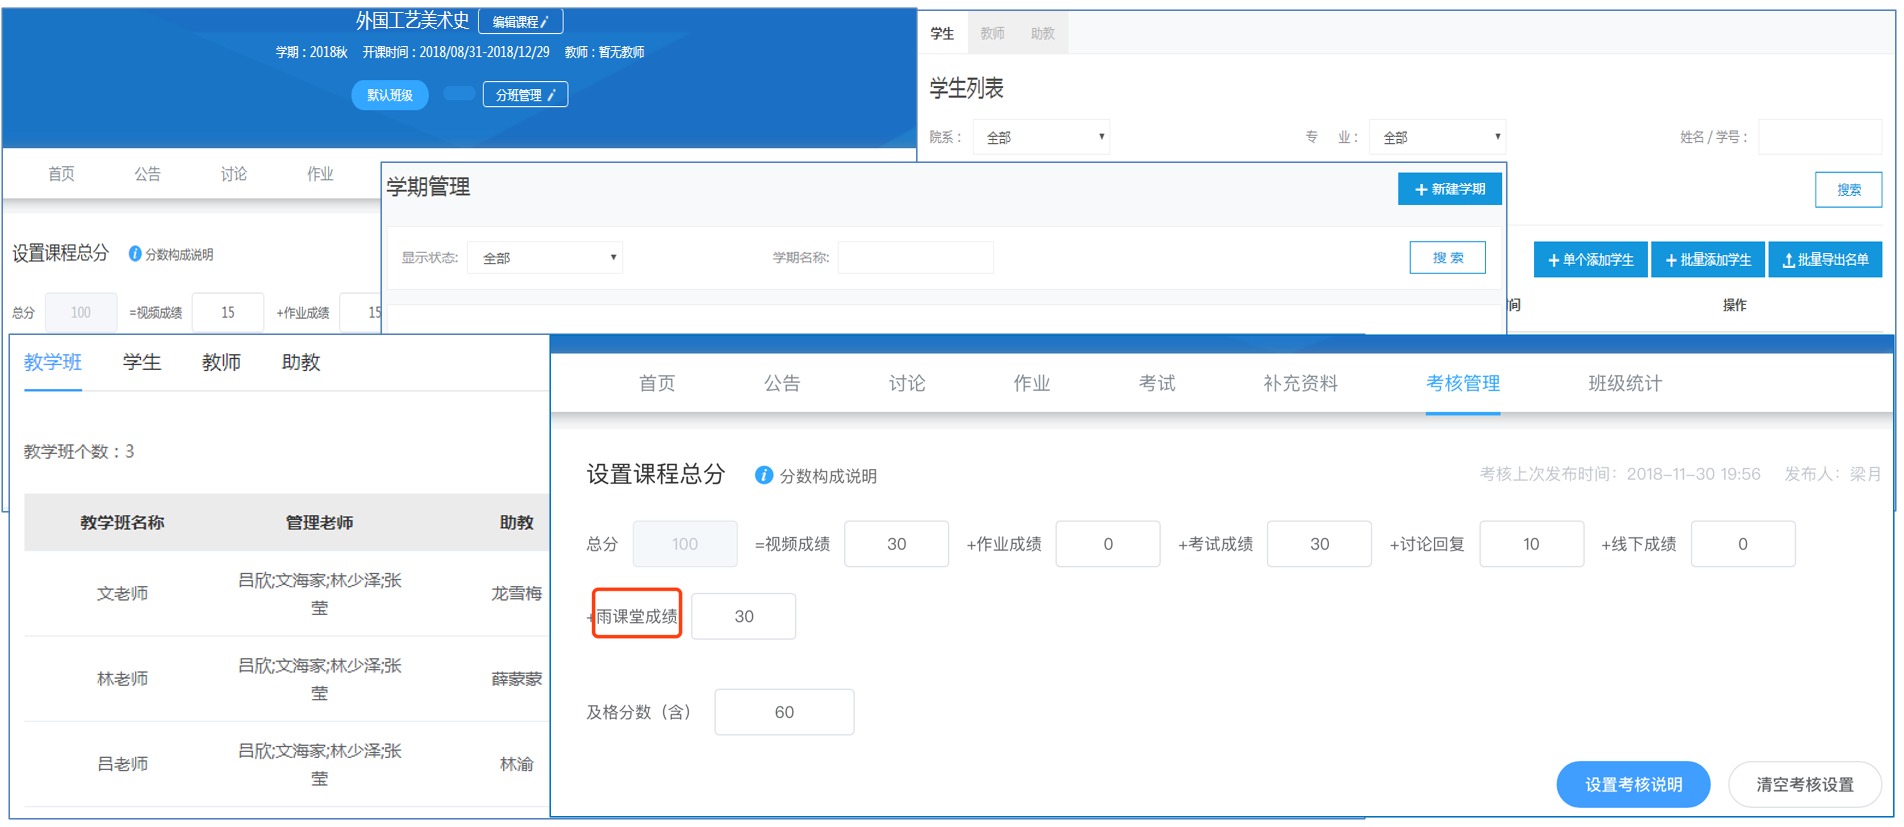The height and width of the screenshot is (827, 1904).
Task: Focus the 姓名/学号 search field
Action: click(x=1820, y=137)
